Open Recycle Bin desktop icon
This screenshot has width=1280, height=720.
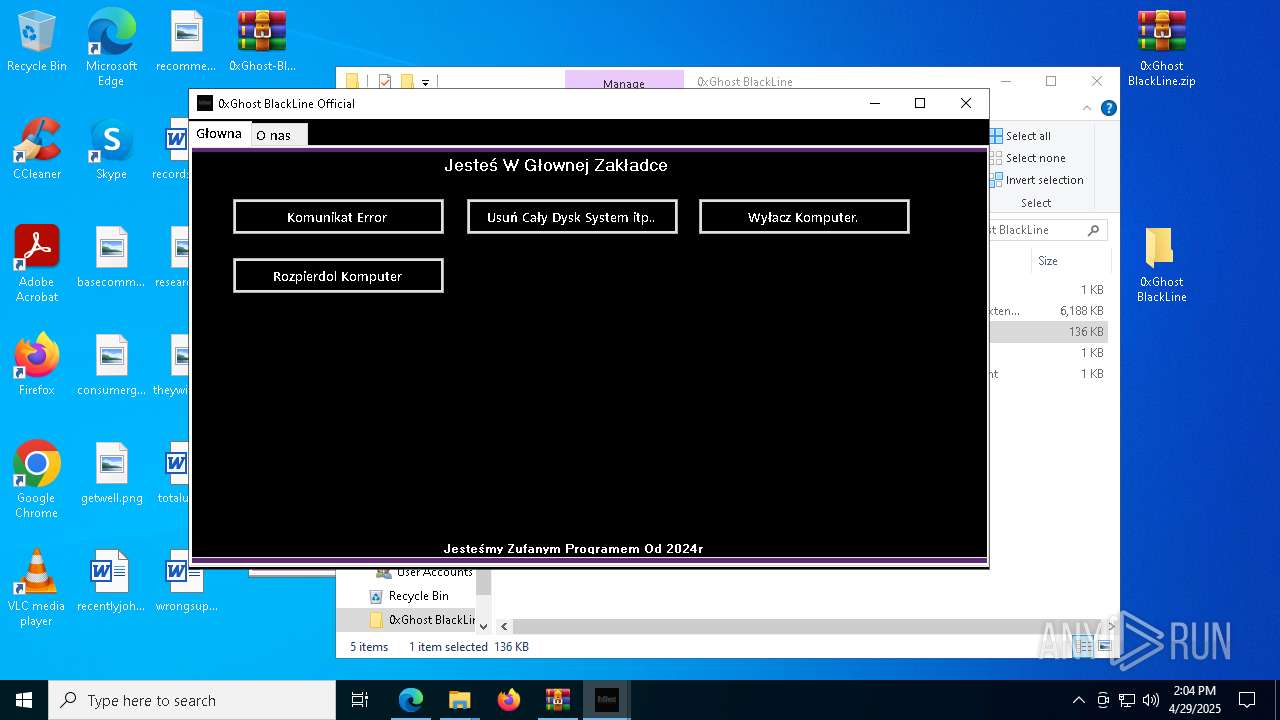tap(36, 42)
